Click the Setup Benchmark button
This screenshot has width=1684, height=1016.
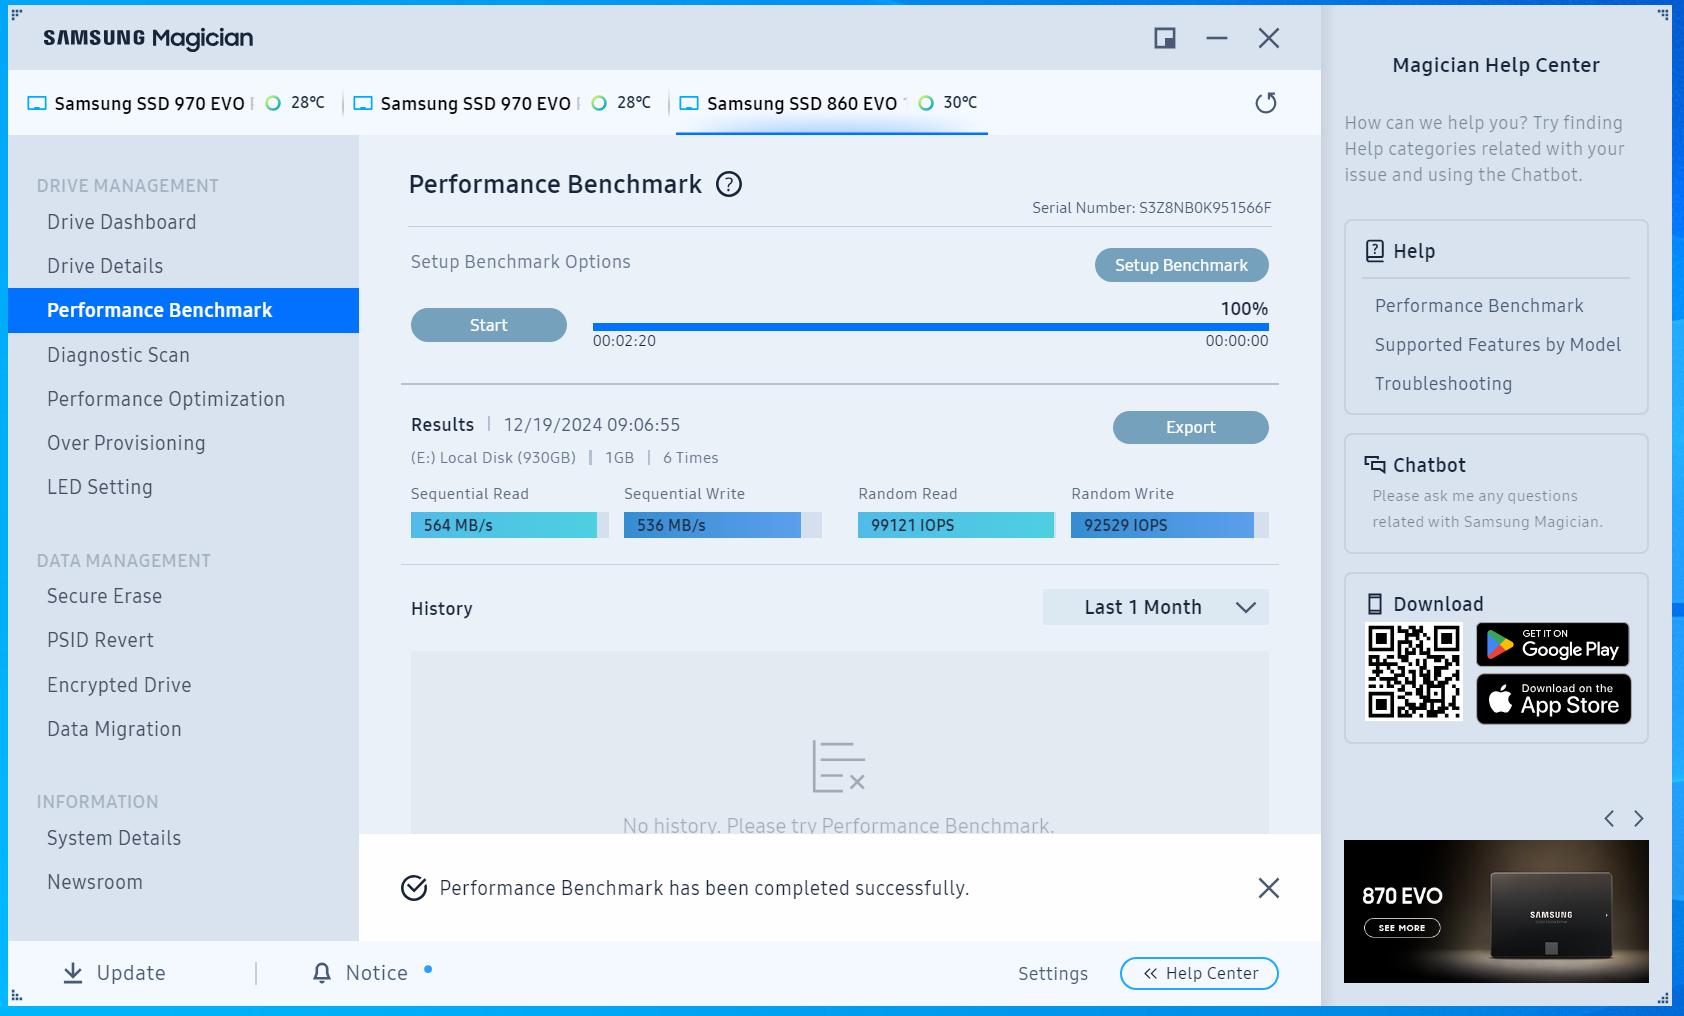tap(1182, 265)
